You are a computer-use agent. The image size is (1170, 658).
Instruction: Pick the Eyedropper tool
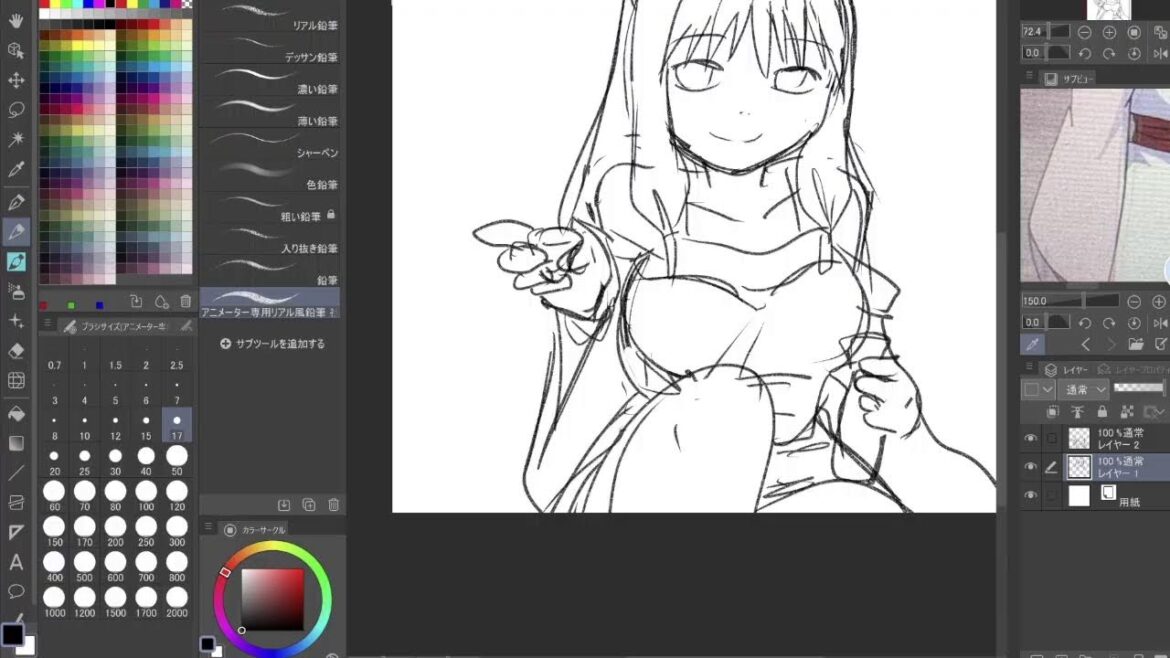click(x=16, y=171)
